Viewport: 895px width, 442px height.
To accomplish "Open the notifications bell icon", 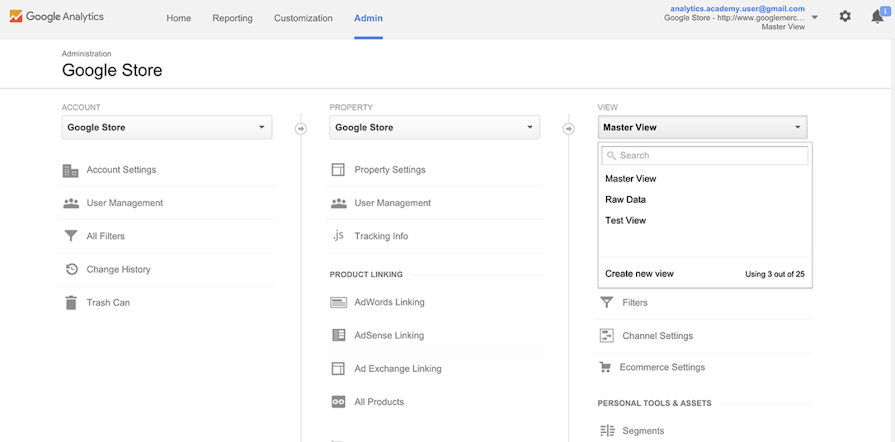I will tap(877, 17).
